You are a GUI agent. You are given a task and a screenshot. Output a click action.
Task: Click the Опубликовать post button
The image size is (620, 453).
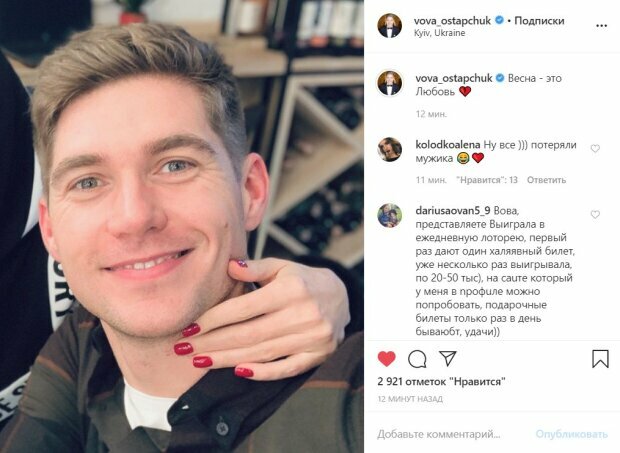[x=571, y=434]
